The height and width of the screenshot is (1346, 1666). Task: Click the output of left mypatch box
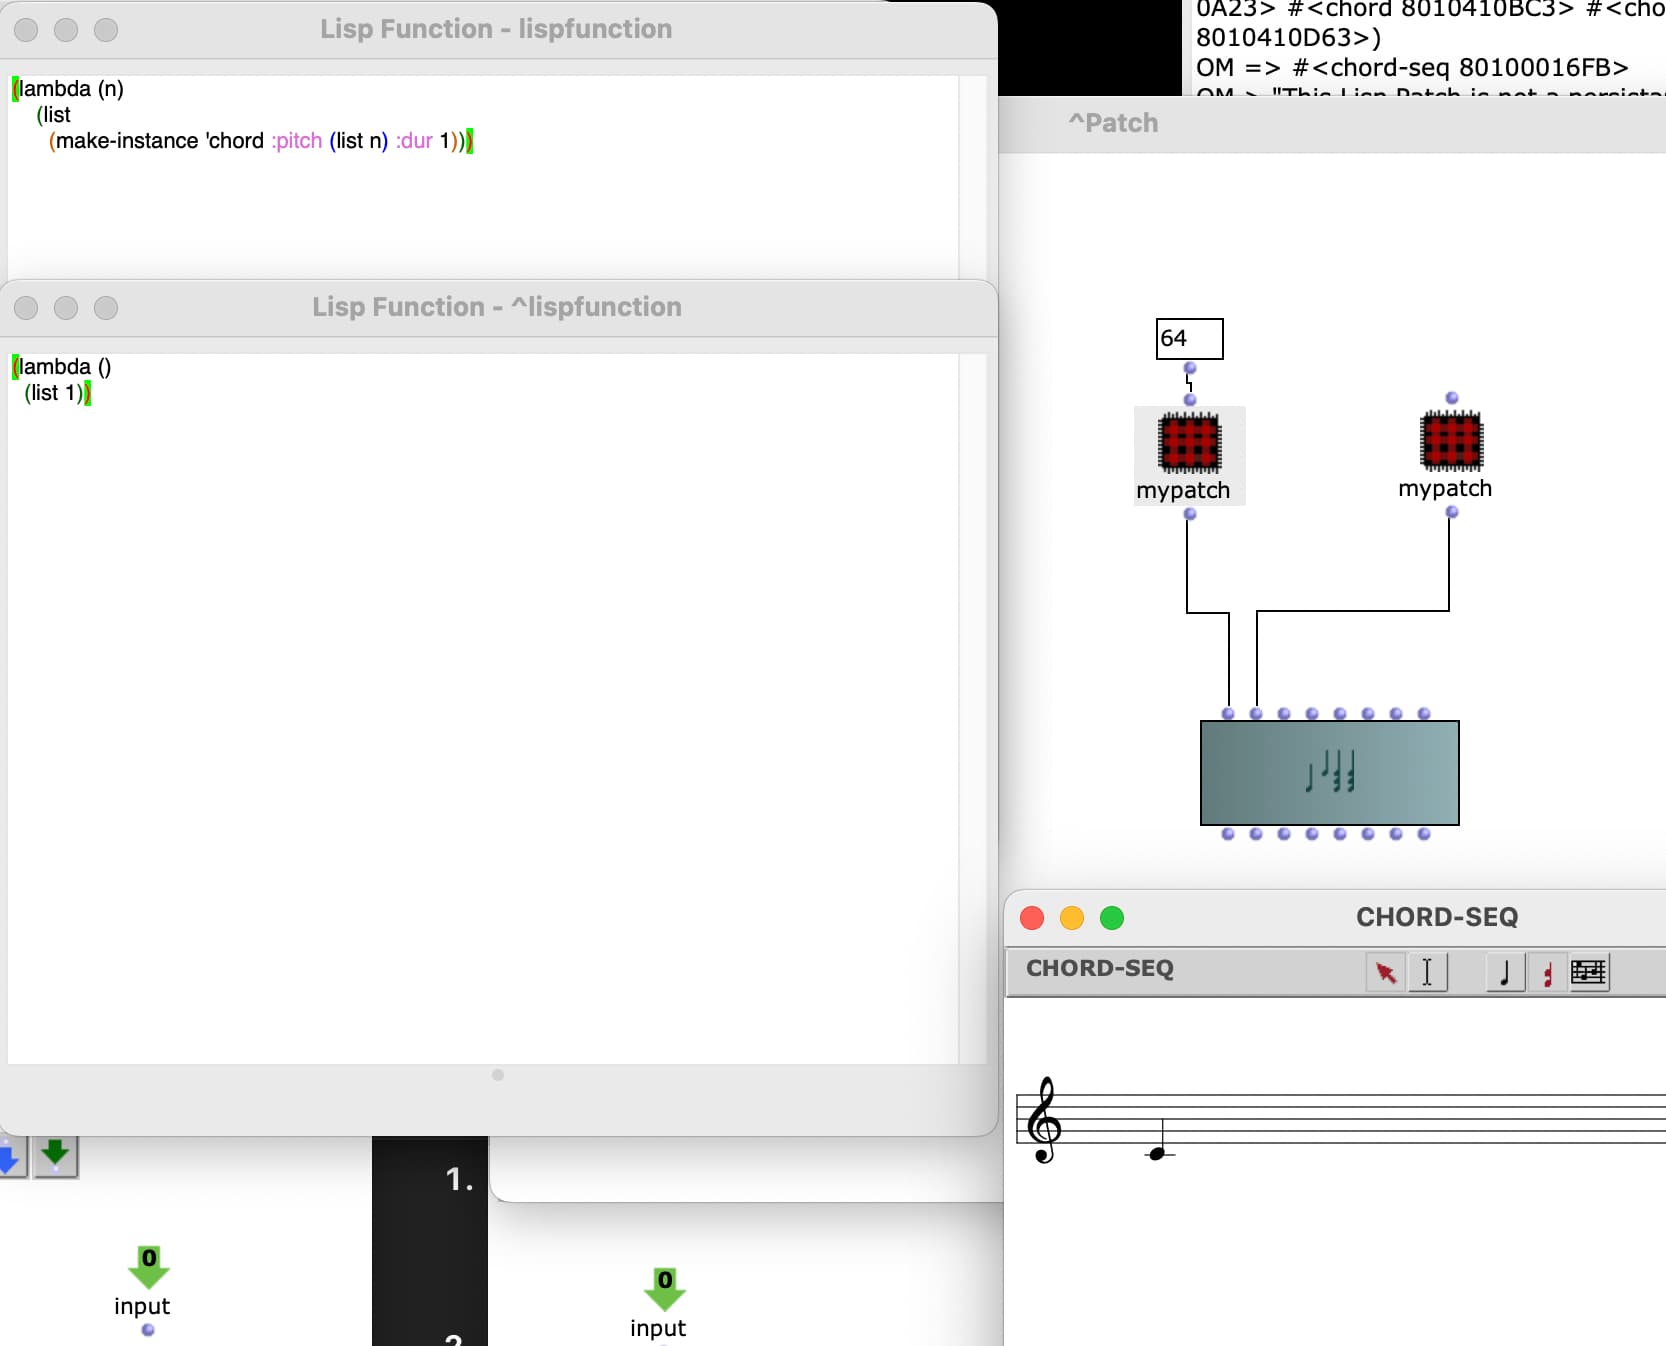pyautogui.click(x=1190, y=514)
